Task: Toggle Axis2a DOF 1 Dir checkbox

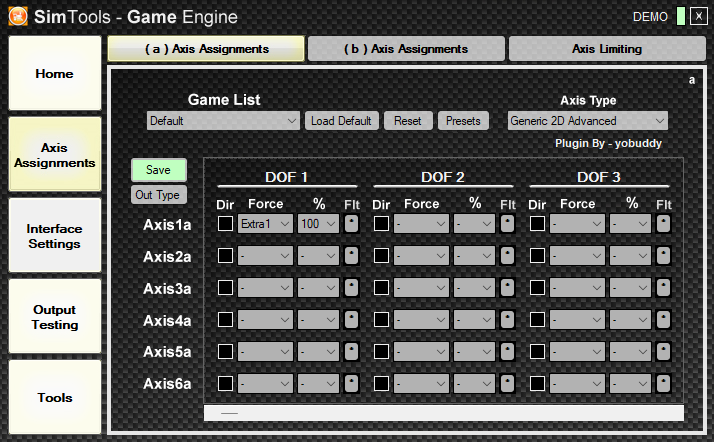Action: pos(225,255)
